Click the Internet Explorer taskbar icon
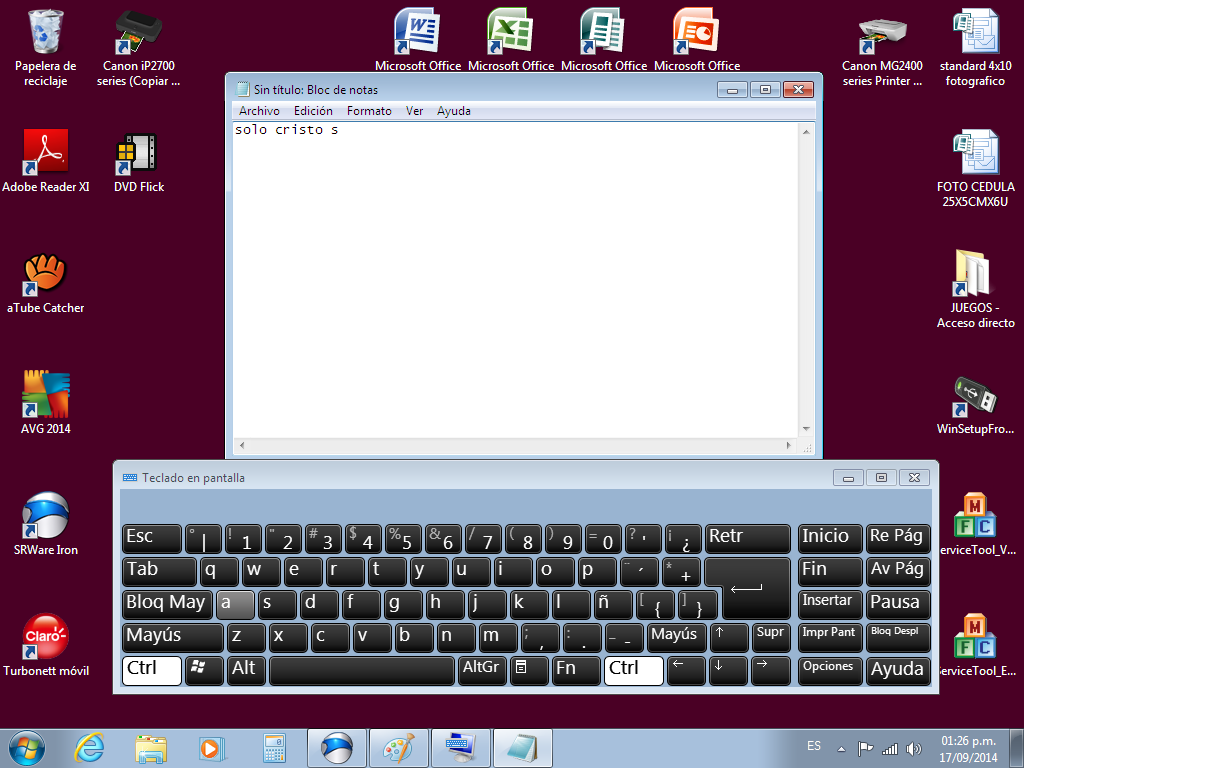The width and height of the screenshot is (1223, 768). point(90,748)
